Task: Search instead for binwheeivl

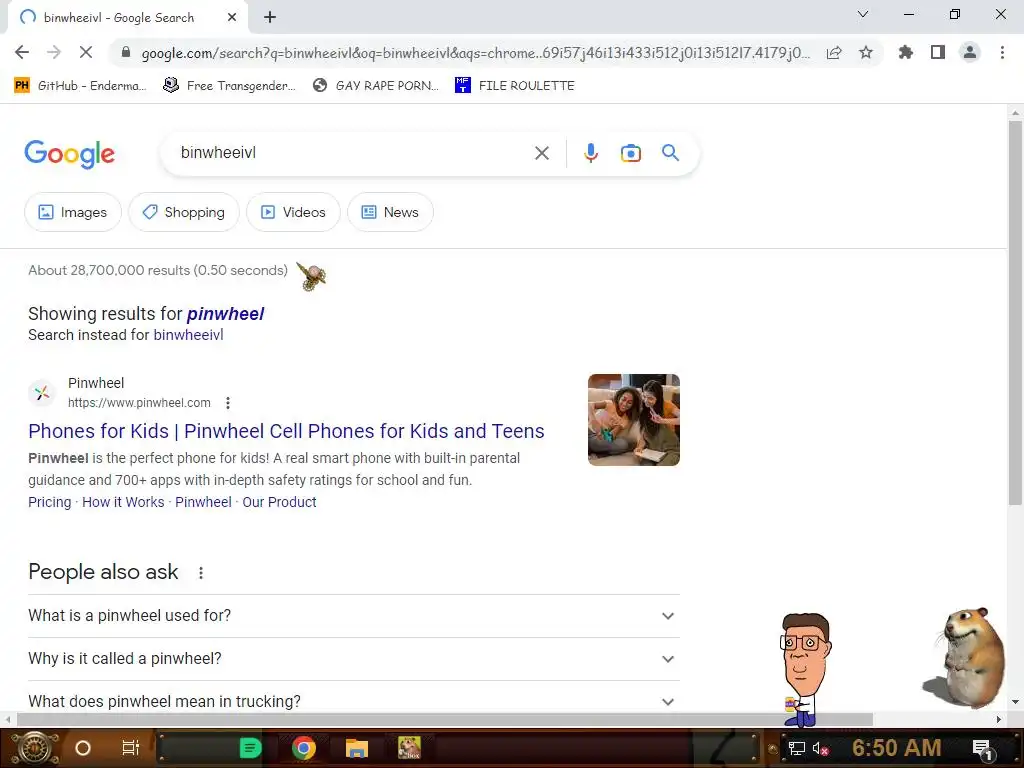Action: 188,335
